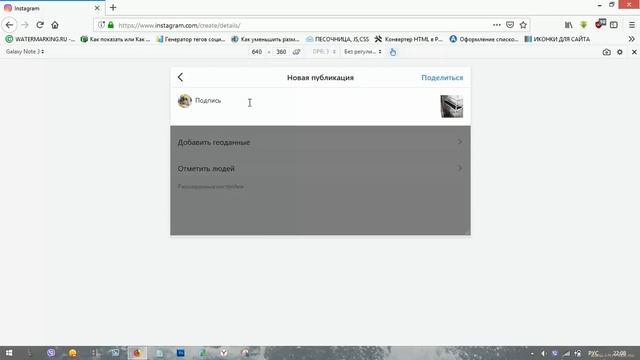This screenshot has width=640, height=360.
Task: Go back with the browser back arrow
Action: click(9, 25)
